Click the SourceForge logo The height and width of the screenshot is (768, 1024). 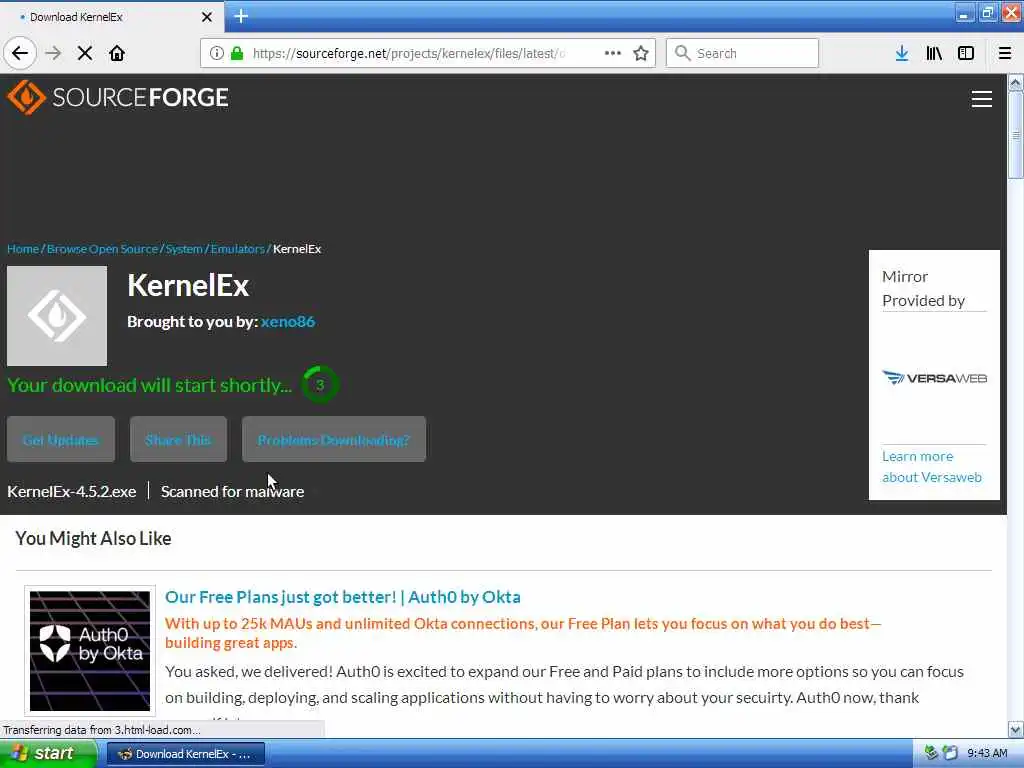[118, 97]
